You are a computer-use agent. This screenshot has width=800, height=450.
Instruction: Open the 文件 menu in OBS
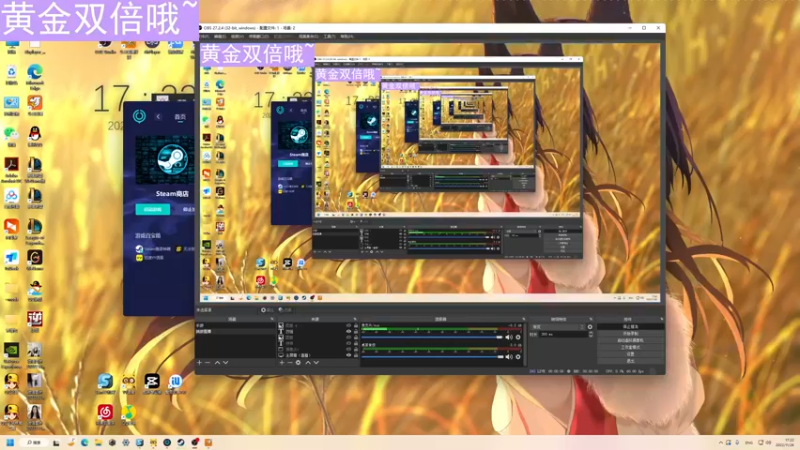point(205,36)
